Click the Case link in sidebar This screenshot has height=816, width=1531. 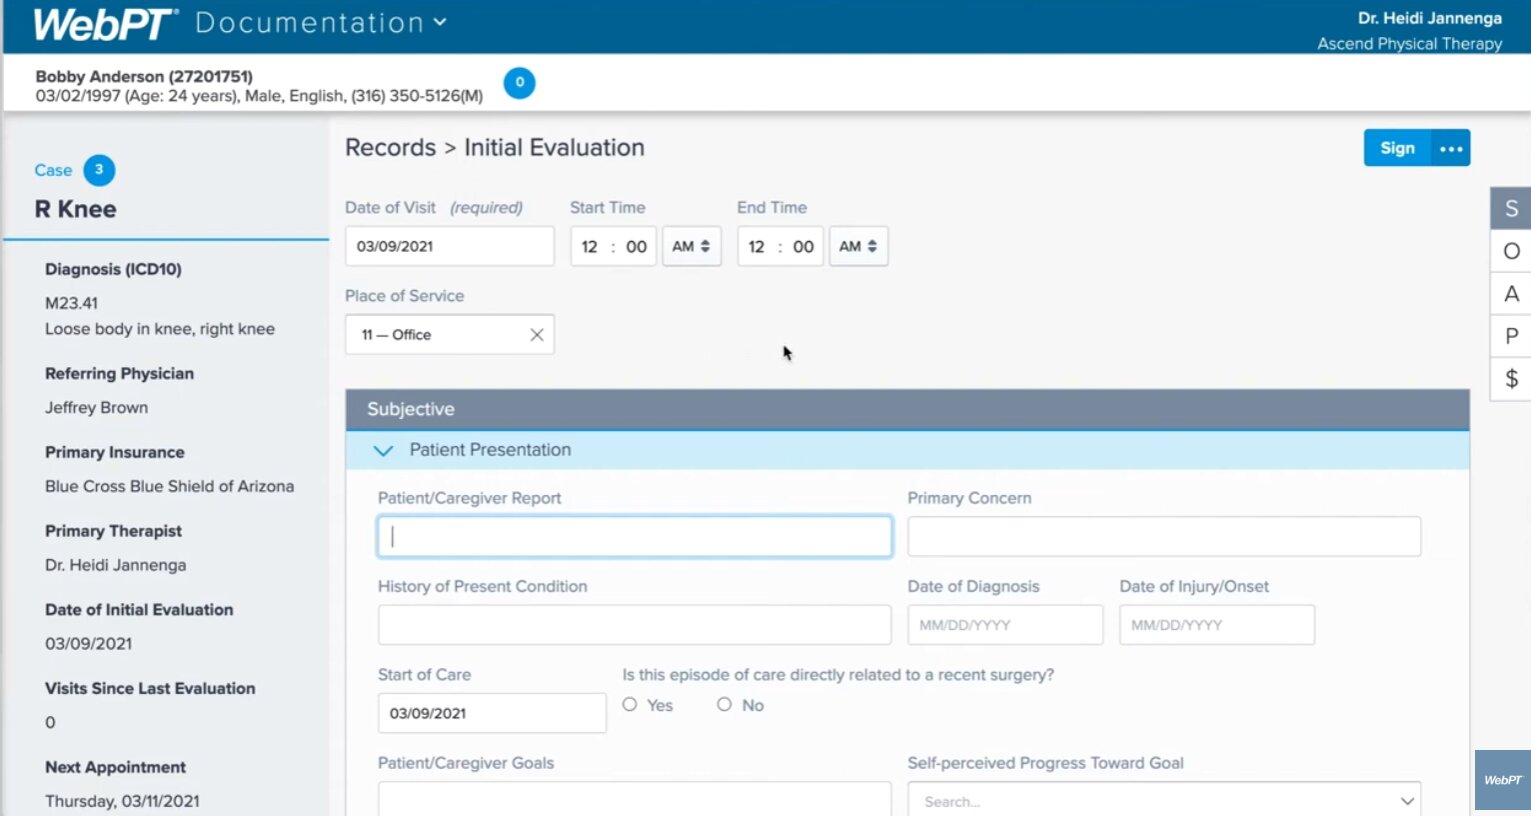(x=53, y=170)
